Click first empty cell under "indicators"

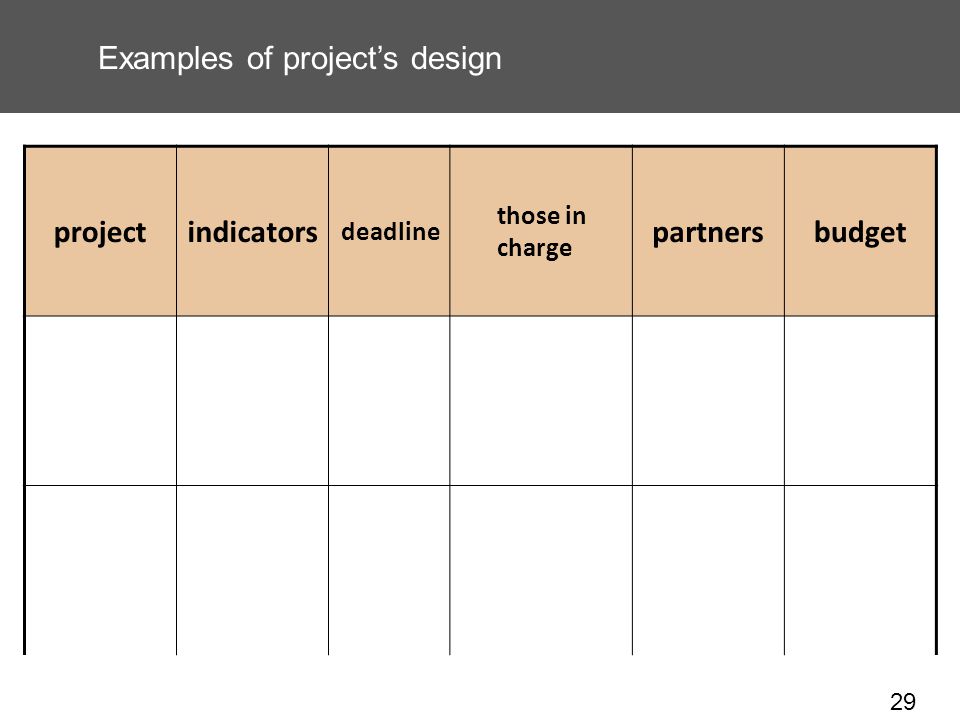pos(252,400)
